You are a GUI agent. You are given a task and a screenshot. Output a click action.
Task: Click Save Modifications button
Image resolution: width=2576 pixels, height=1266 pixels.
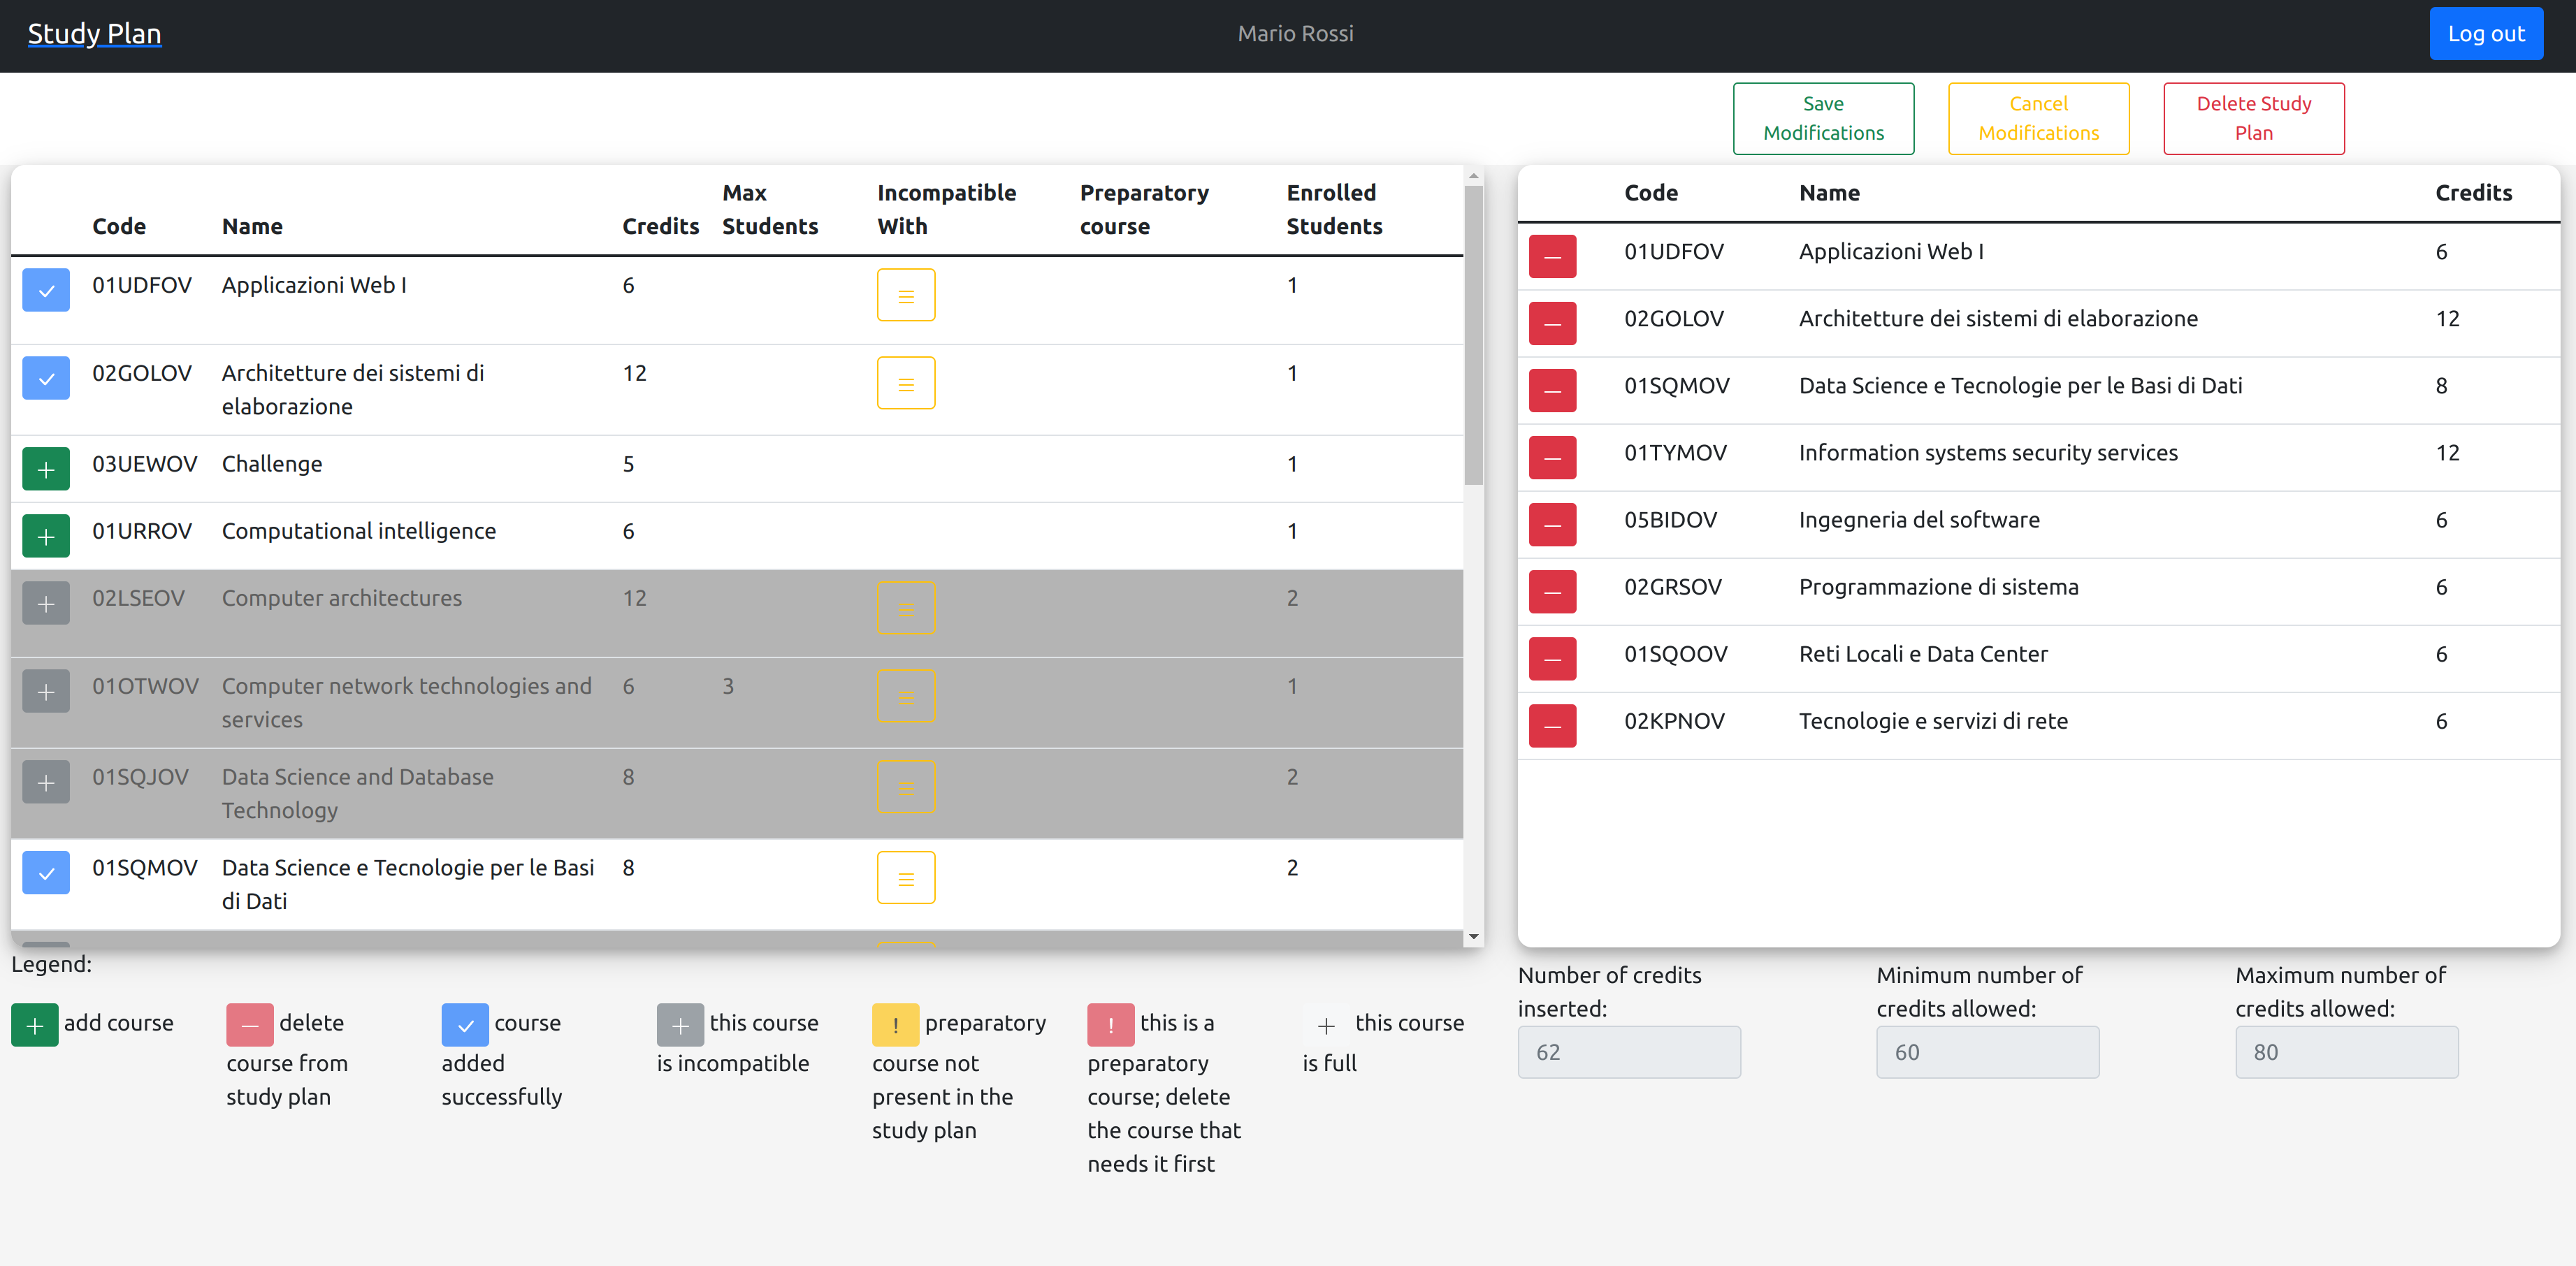coord(1822,118)
